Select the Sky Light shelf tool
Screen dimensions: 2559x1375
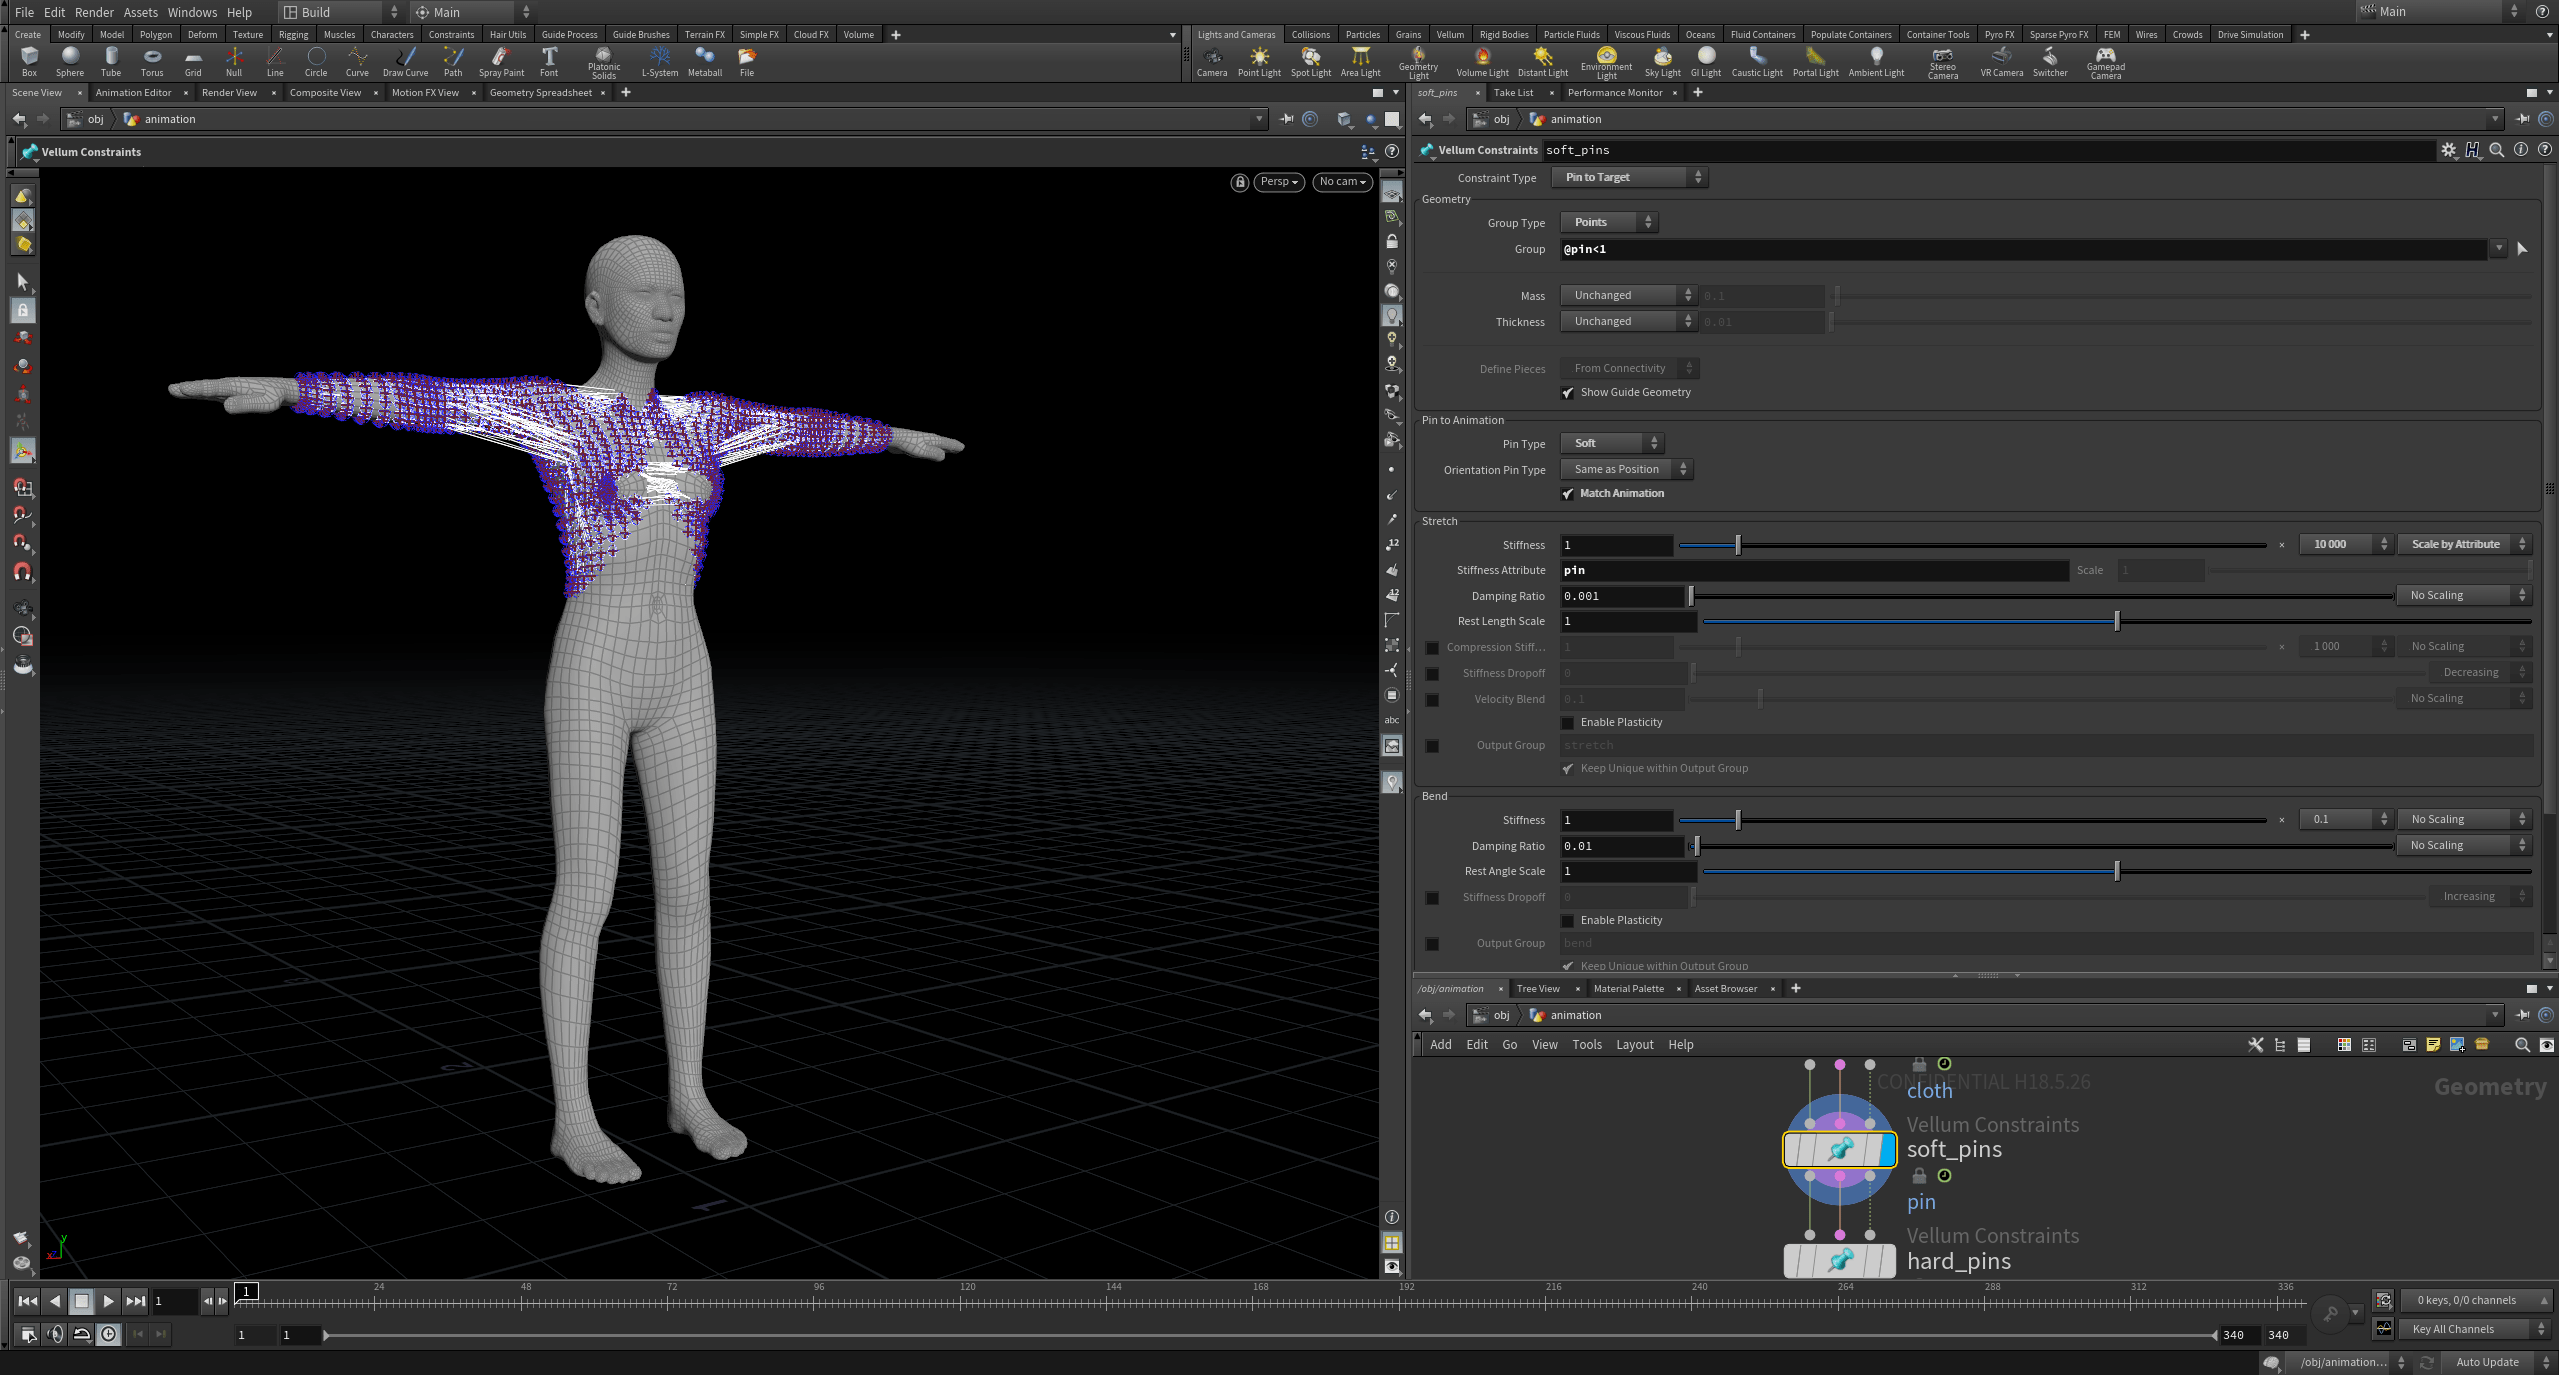point(1662,62)
